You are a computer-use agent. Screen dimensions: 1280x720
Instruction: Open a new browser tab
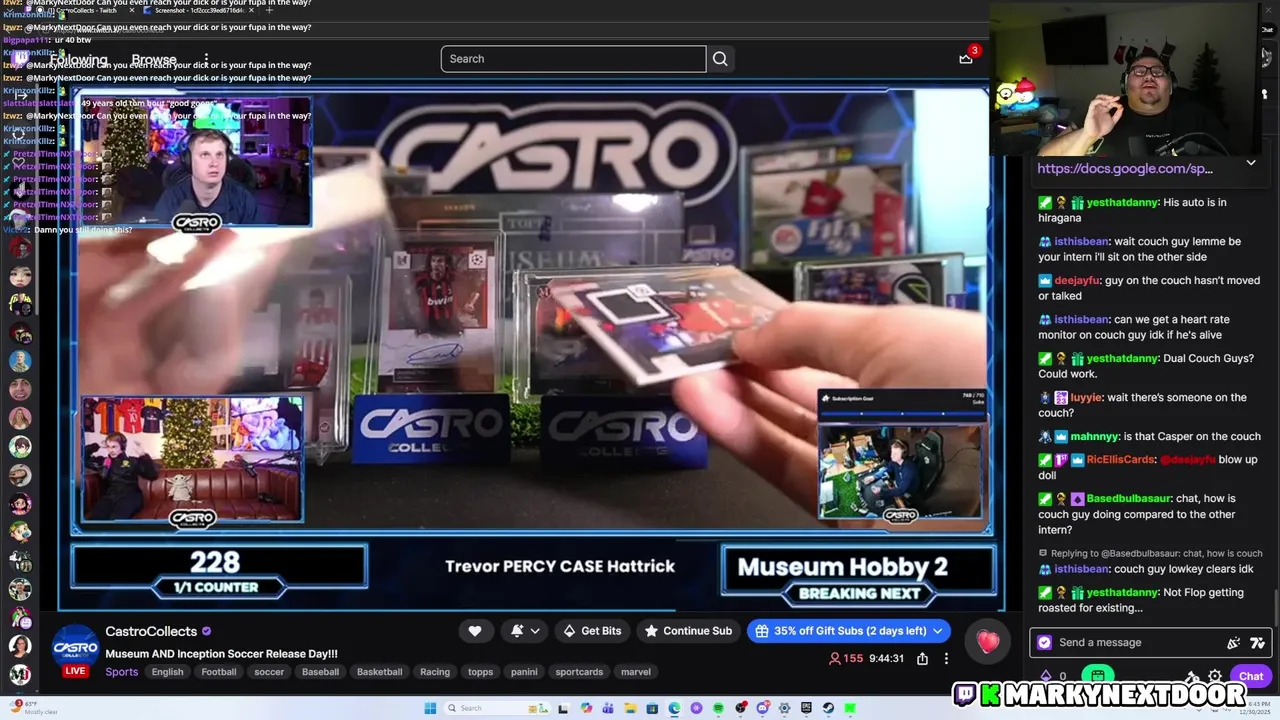click(x=269, y=10)
